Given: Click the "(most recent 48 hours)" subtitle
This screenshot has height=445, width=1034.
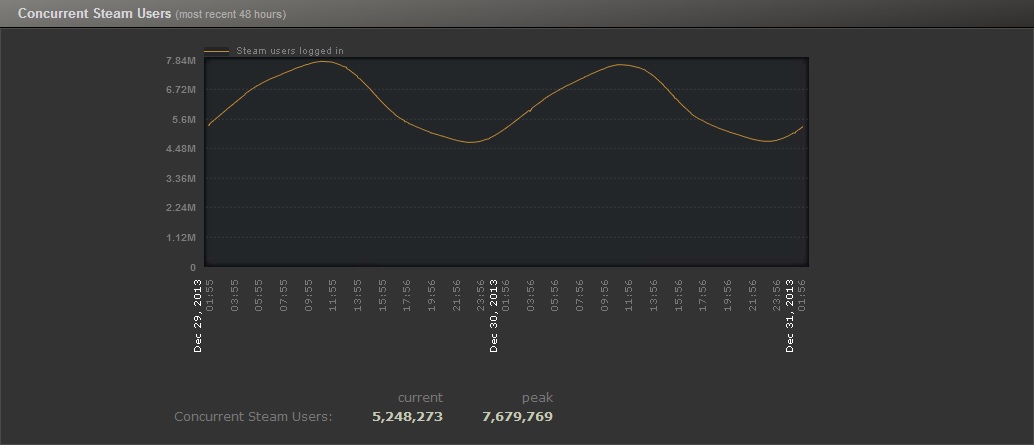Looking at the screenshot, I should pos(231,15).
